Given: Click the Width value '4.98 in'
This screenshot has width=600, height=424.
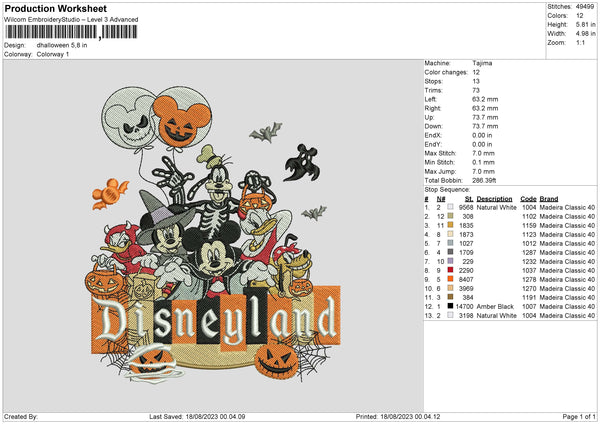Looking at the screenshot, I should pos(585,34).
